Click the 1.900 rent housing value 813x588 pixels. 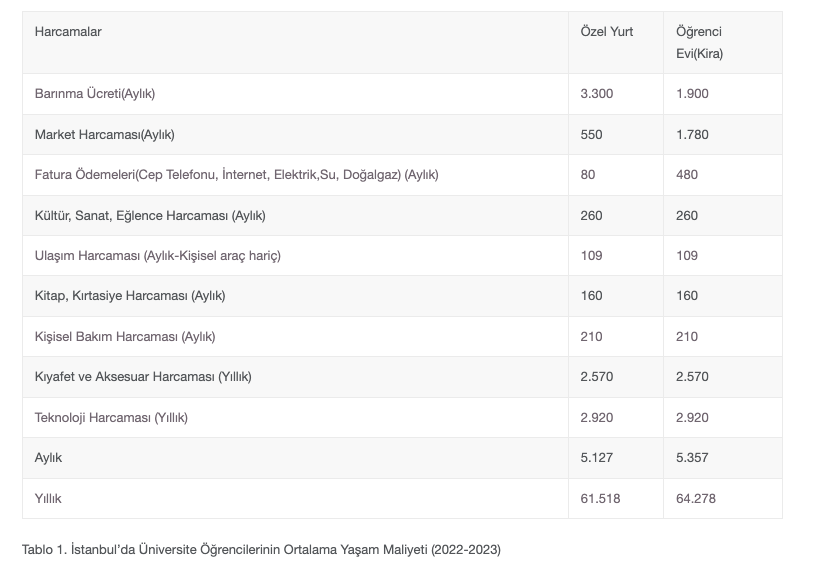pyautogui.click(x=692, y=94)
